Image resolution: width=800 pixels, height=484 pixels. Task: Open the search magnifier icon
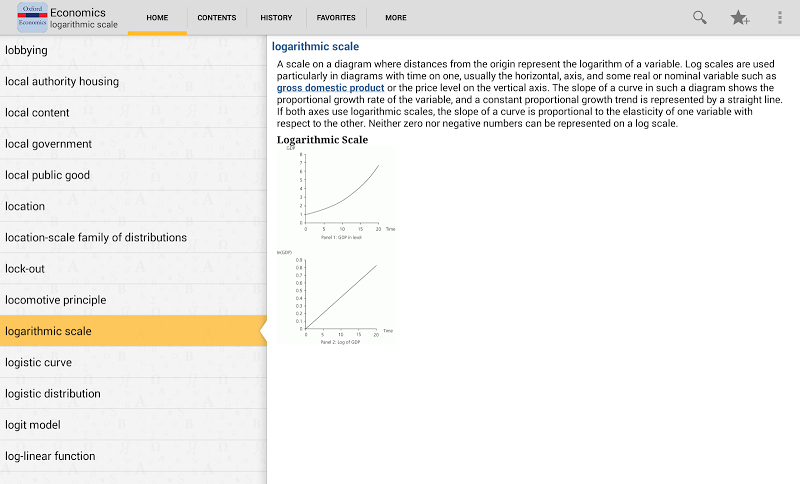click(x=700, y=17)
